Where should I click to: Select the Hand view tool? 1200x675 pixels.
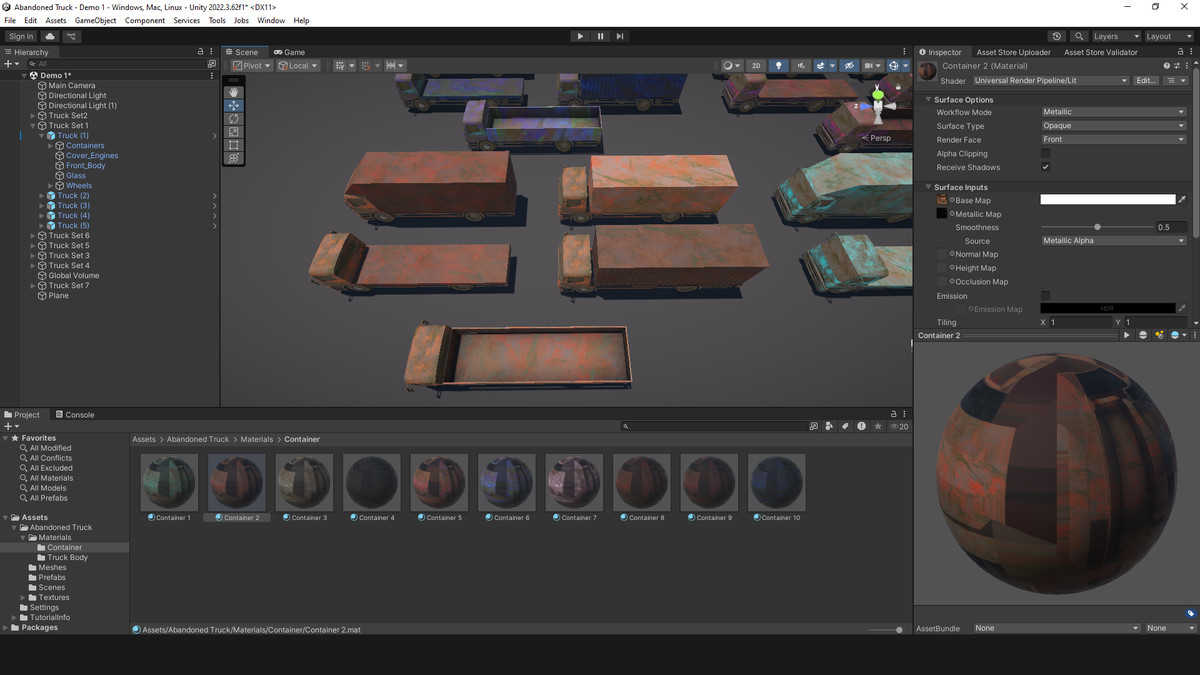coord(234,92)
